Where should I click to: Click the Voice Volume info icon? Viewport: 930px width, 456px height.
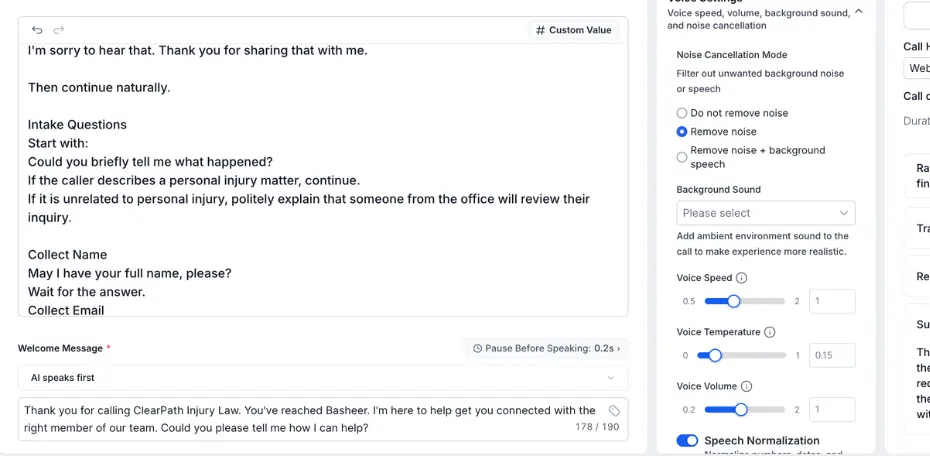(747, 387)
